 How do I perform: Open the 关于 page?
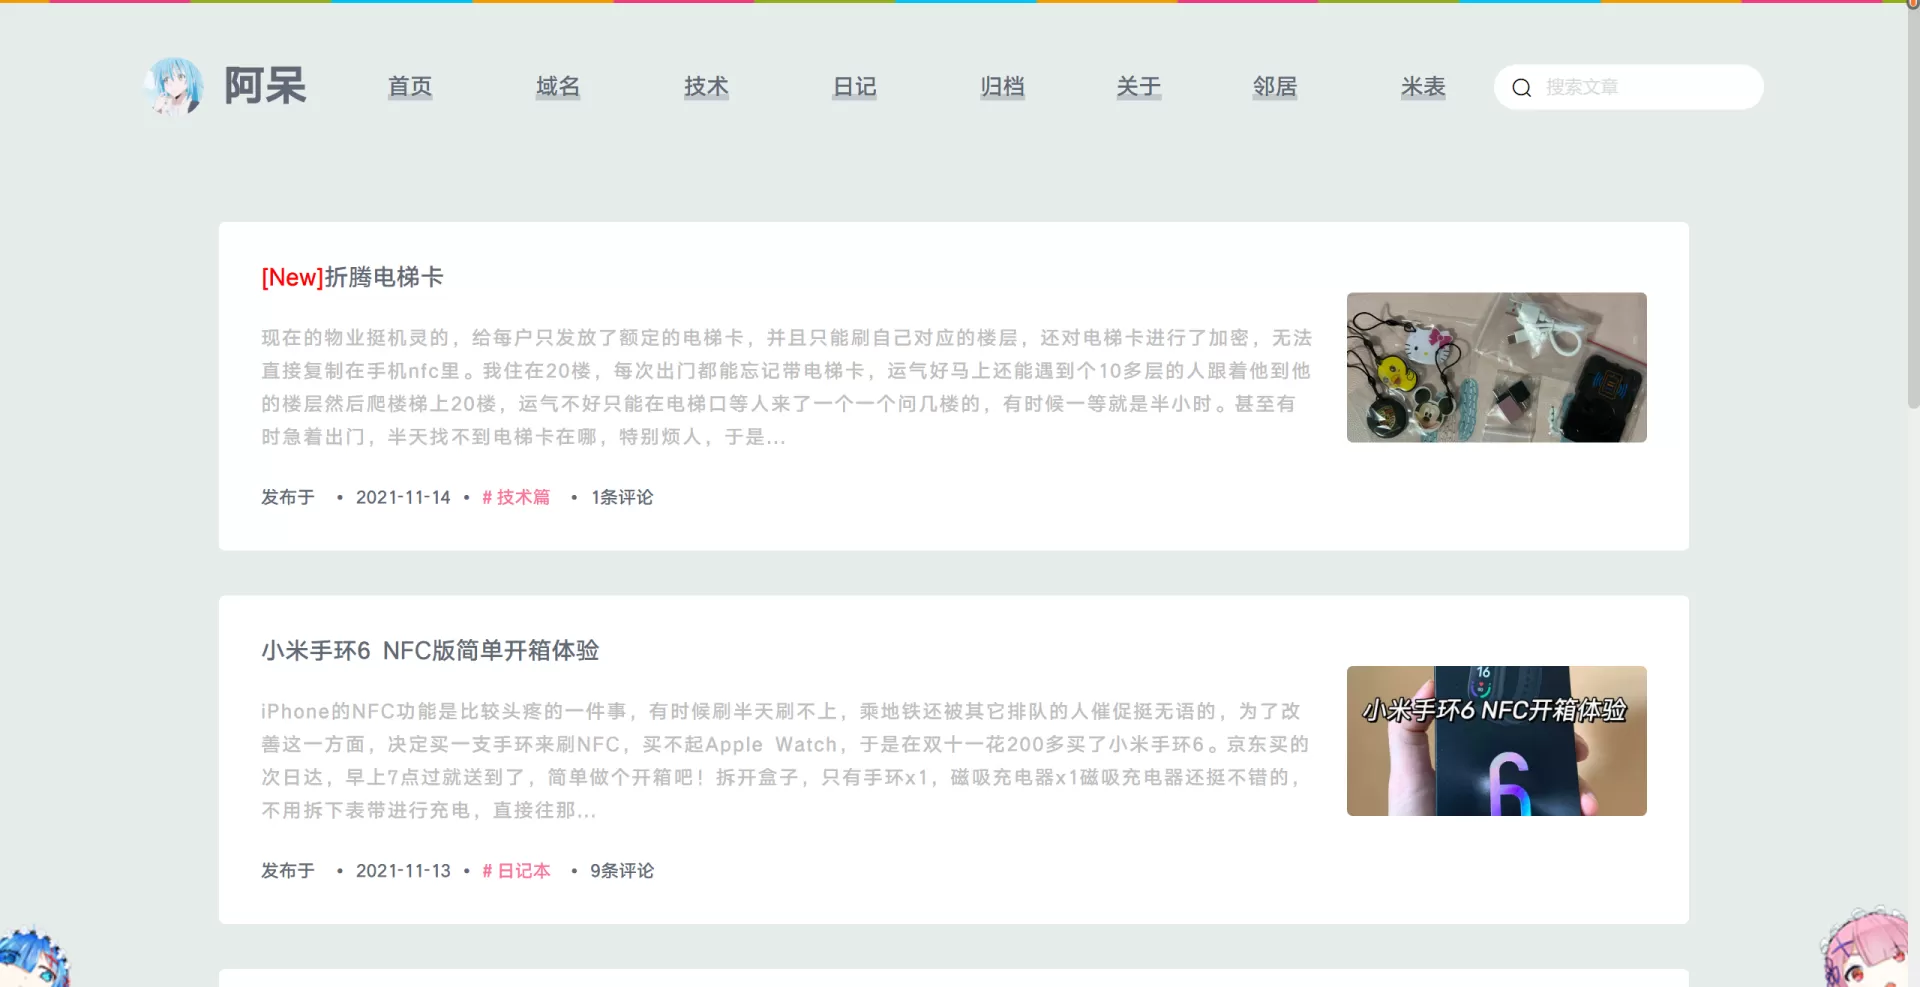pyautogui.click(x=1139, y=87)
